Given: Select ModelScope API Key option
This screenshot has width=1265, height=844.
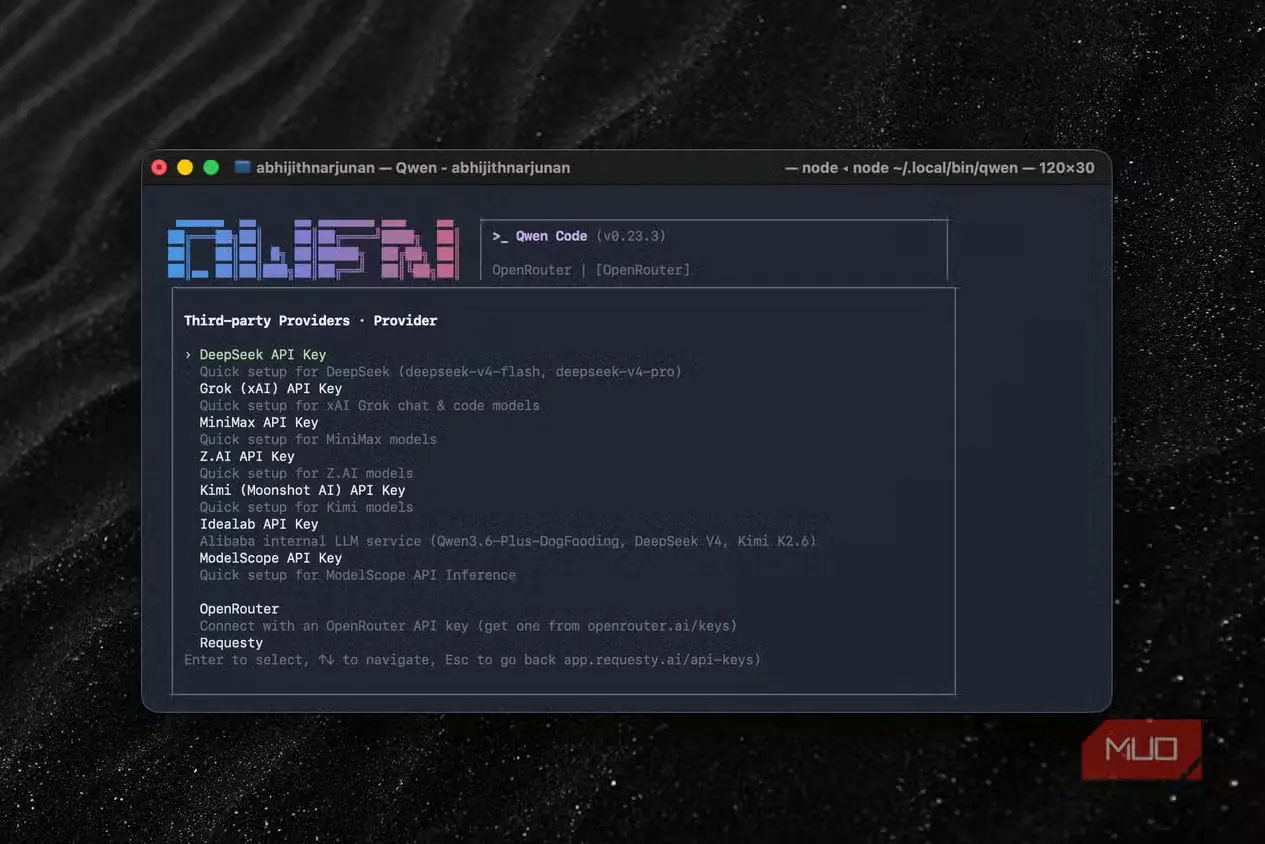Looking at the screenshot, I should (x=271, y=559).
